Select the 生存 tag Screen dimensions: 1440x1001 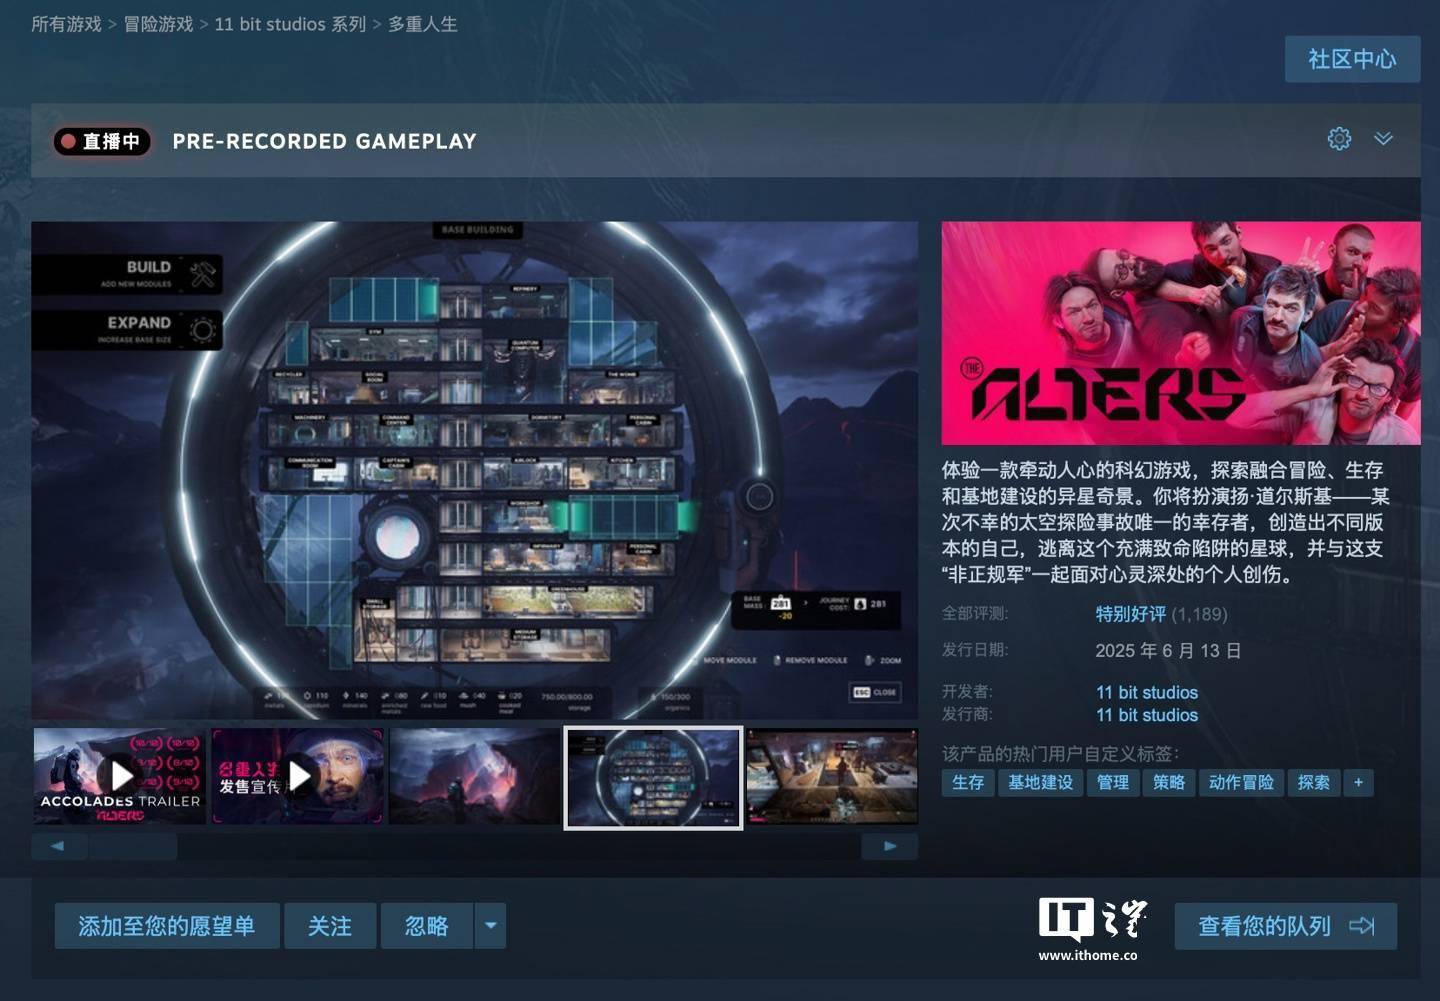click(968, 782)
